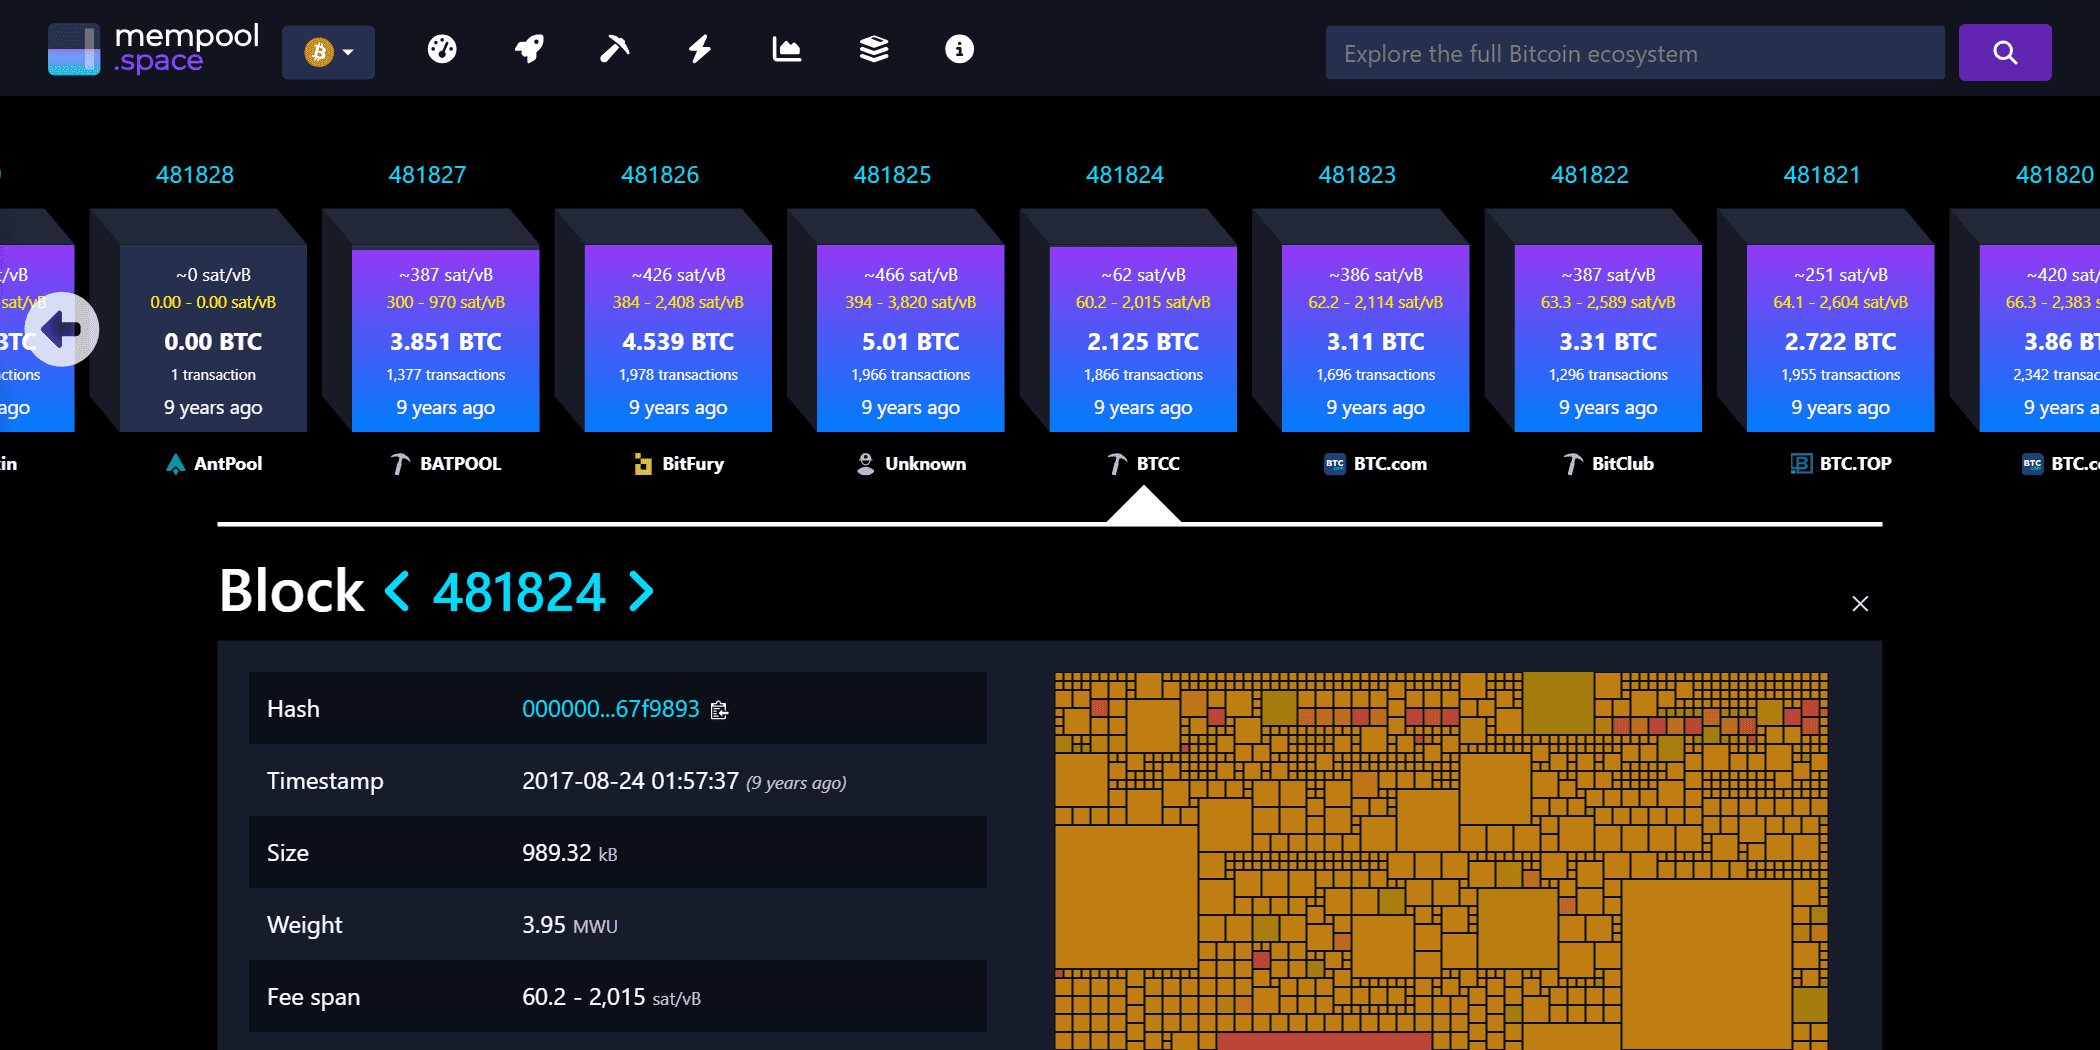
Task: Open the AntPool mining pool link
Action: coord(214,464)
